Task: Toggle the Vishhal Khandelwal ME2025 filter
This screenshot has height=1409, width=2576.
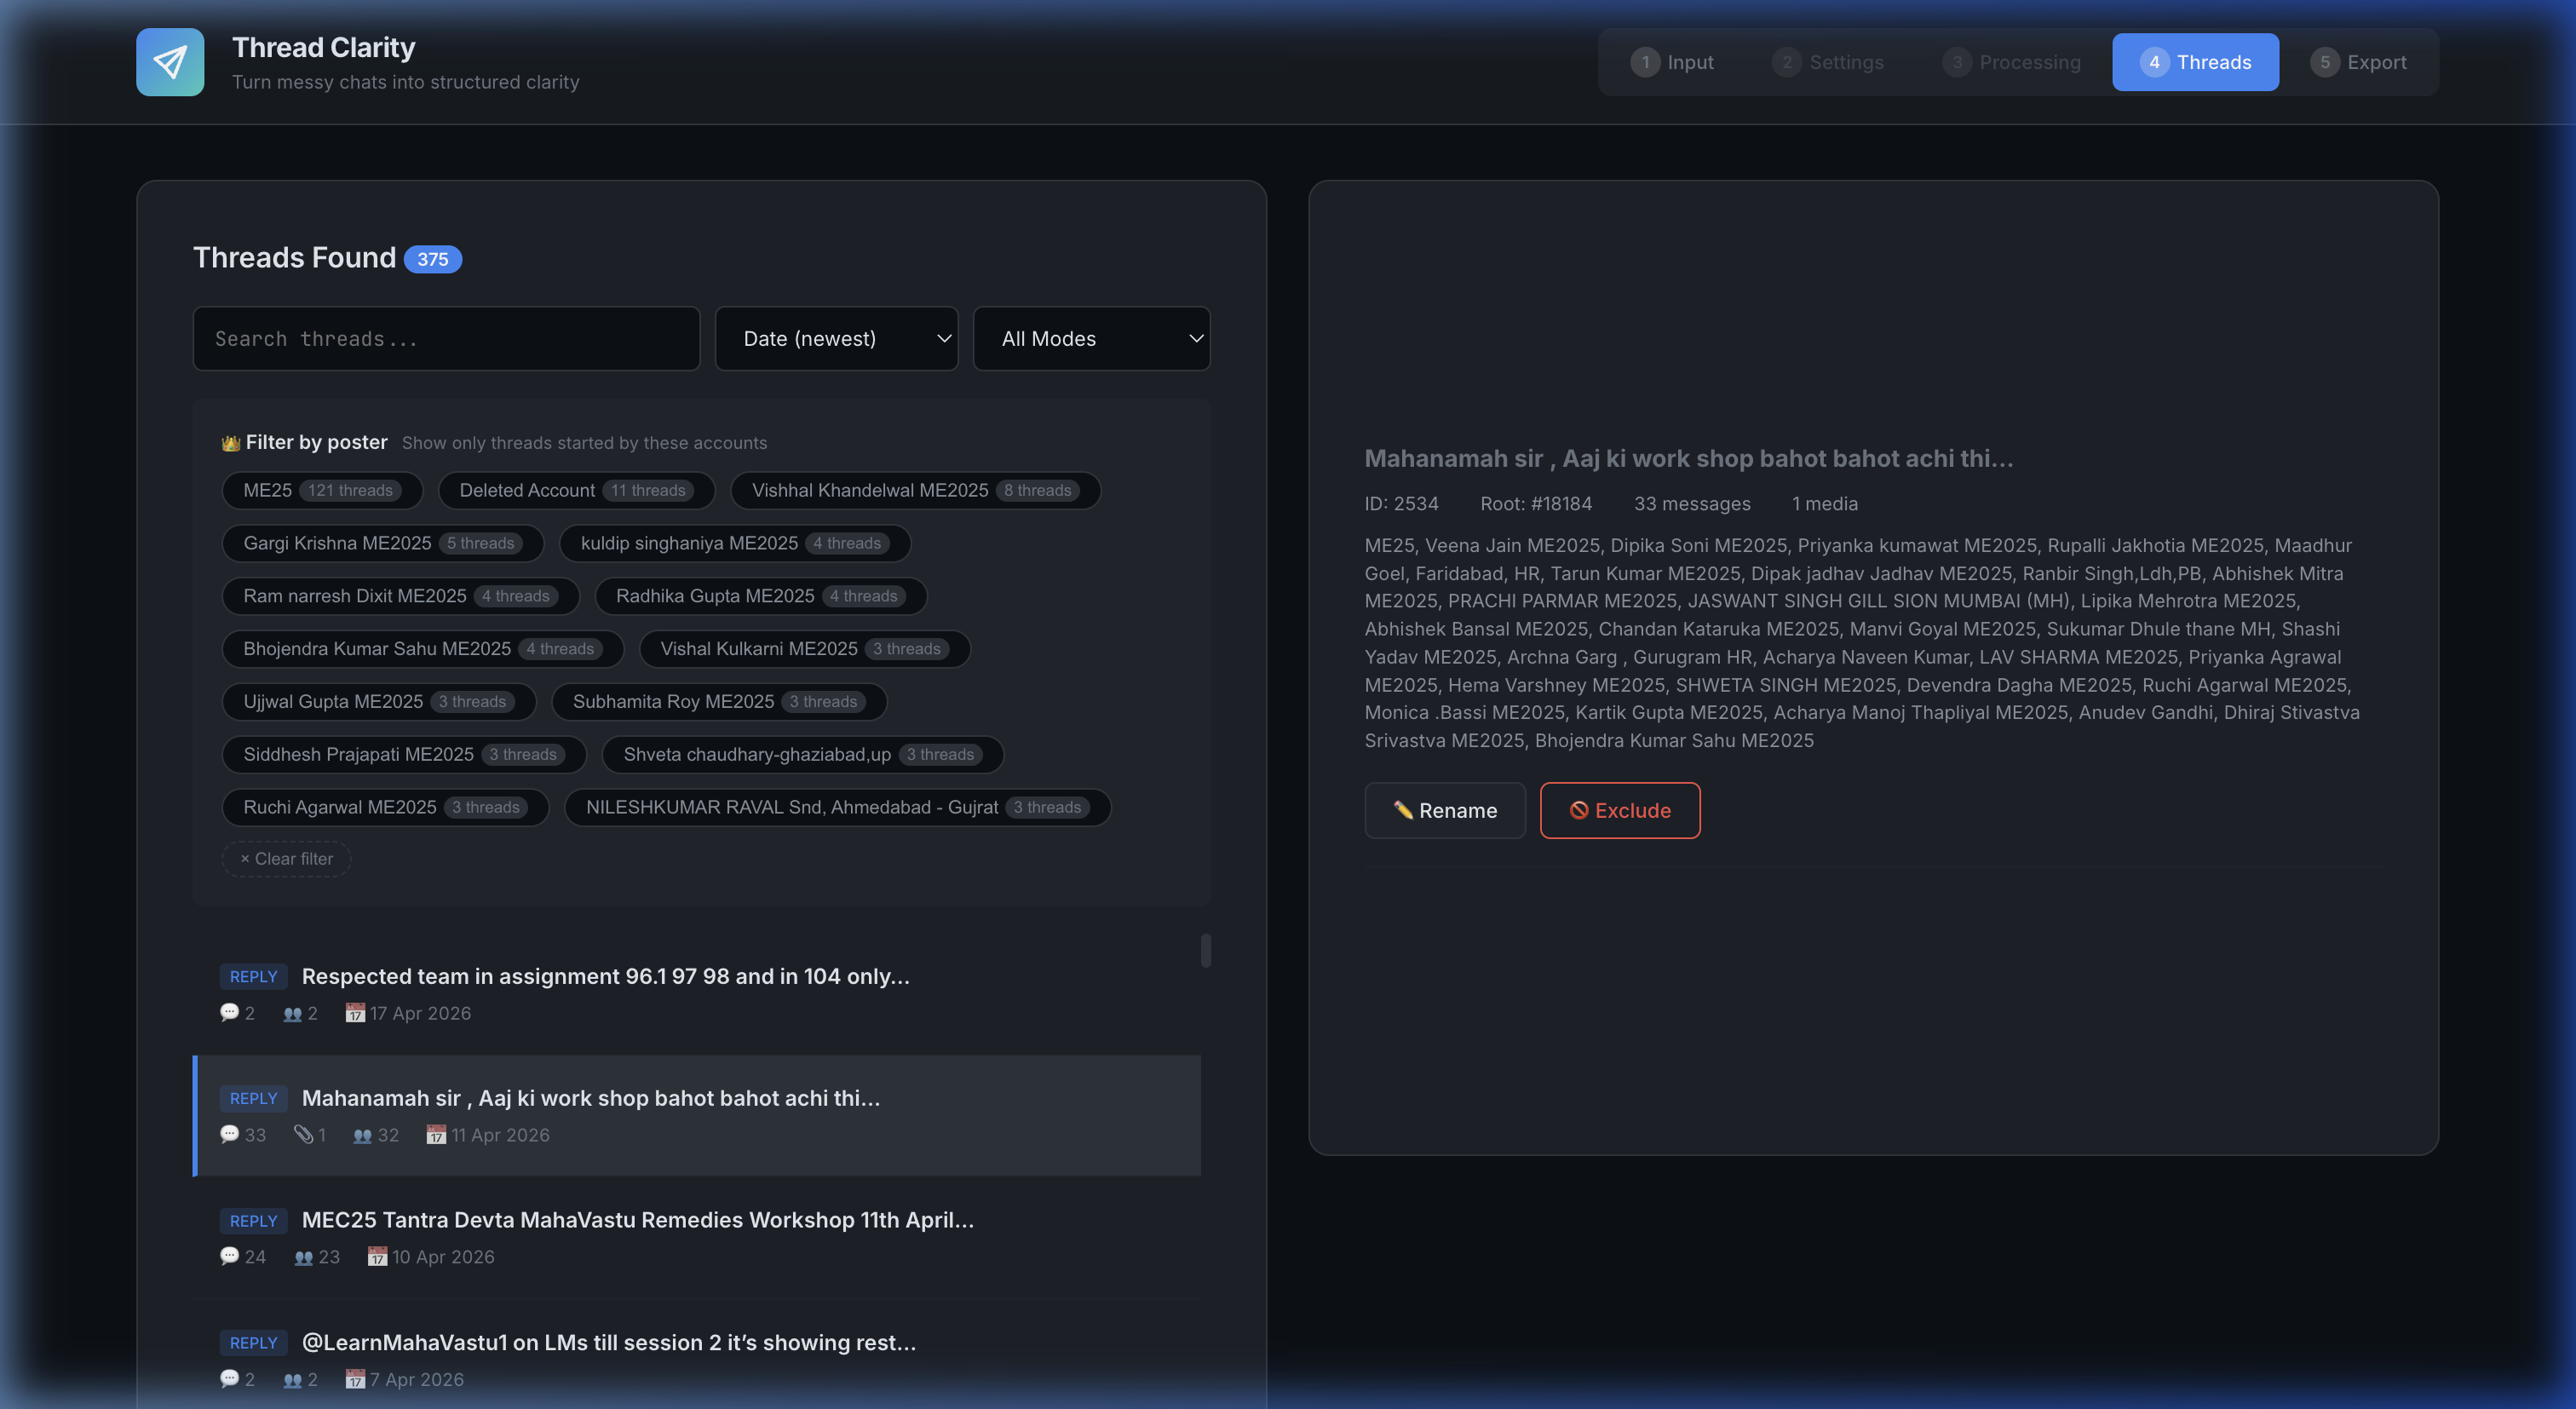Action: (x=914, y=490)
